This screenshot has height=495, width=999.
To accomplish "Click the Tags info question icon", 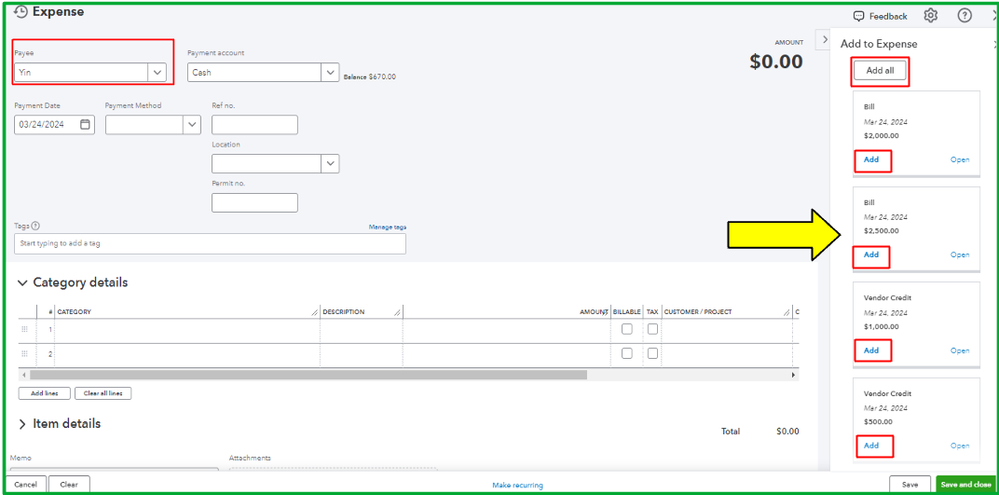I will [x=36, y=226].
